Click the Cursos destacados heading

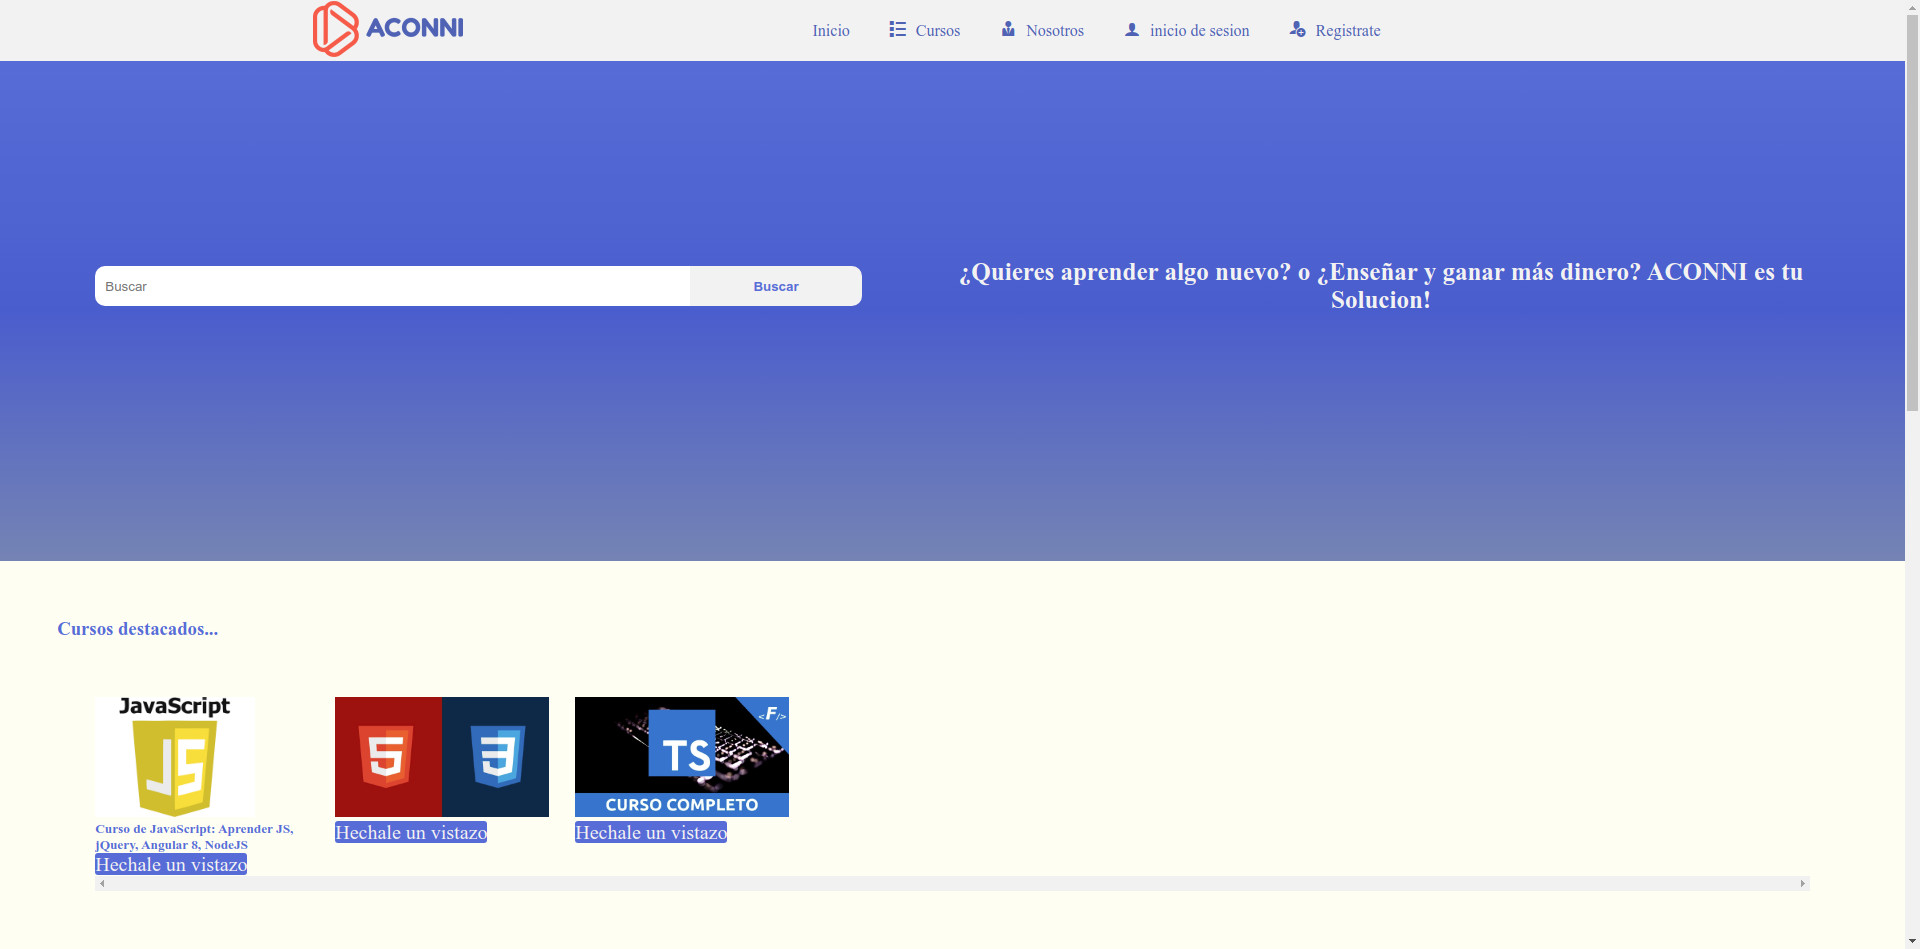click(x=138, y=629)
